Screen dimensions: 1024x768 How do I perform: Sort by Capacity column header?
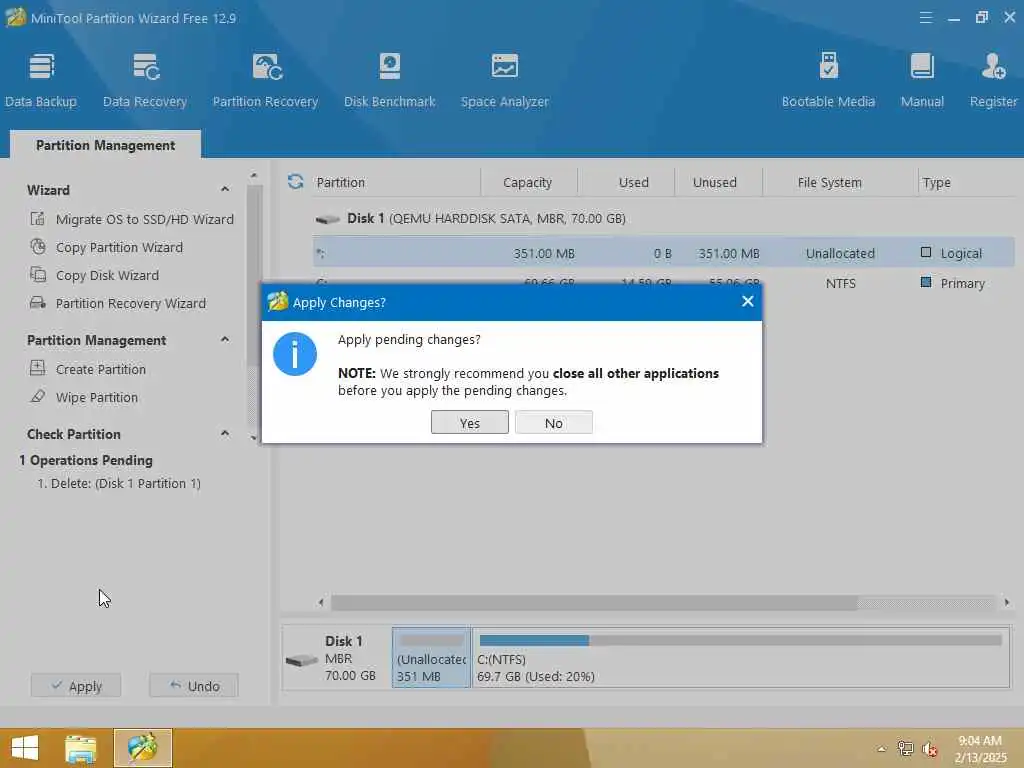(528, 182)
